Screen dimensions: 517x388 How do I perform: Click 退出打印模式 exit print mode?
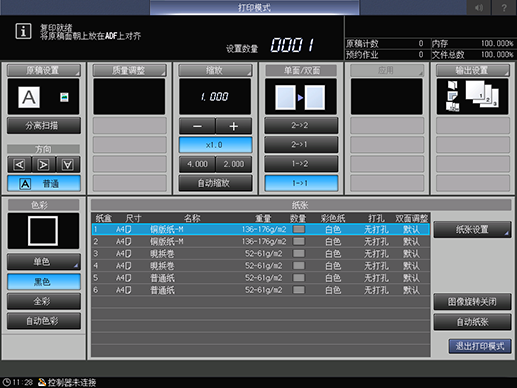[x=480, y=347]
